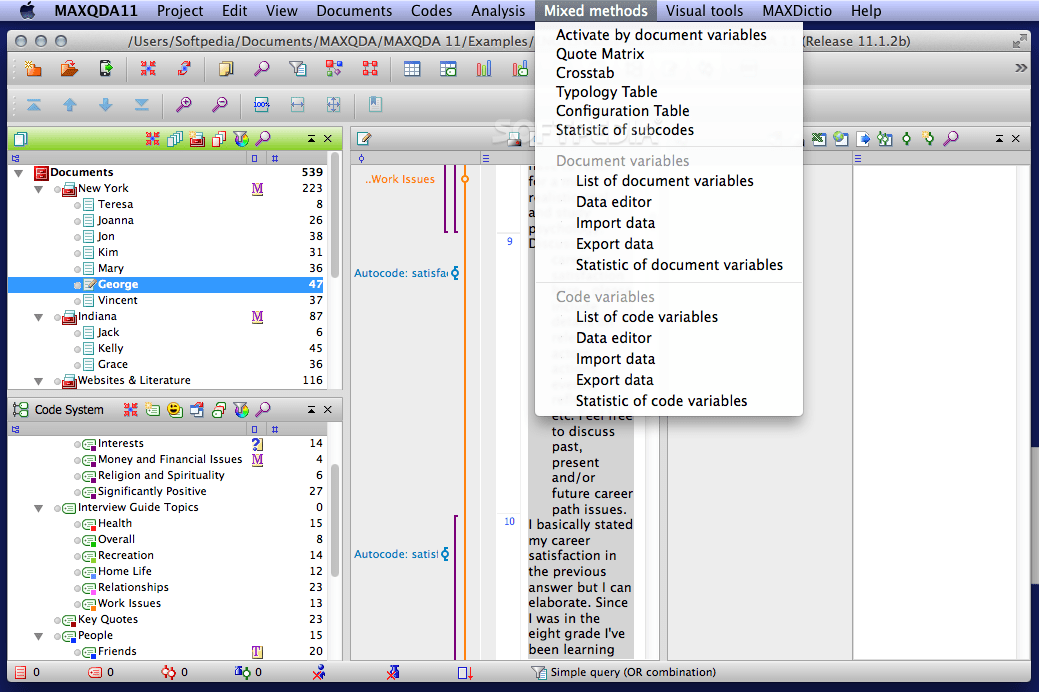
Task: Click the HTML globe export icon in Retrieved Segments
Action: point(841,139)
